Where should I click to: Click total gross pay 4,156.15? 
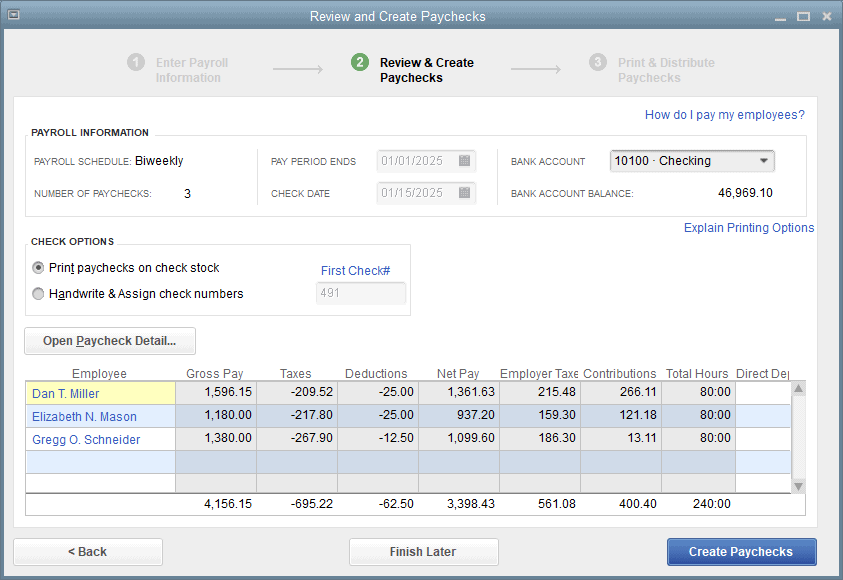pyautogui.click(x=228, y=504)
